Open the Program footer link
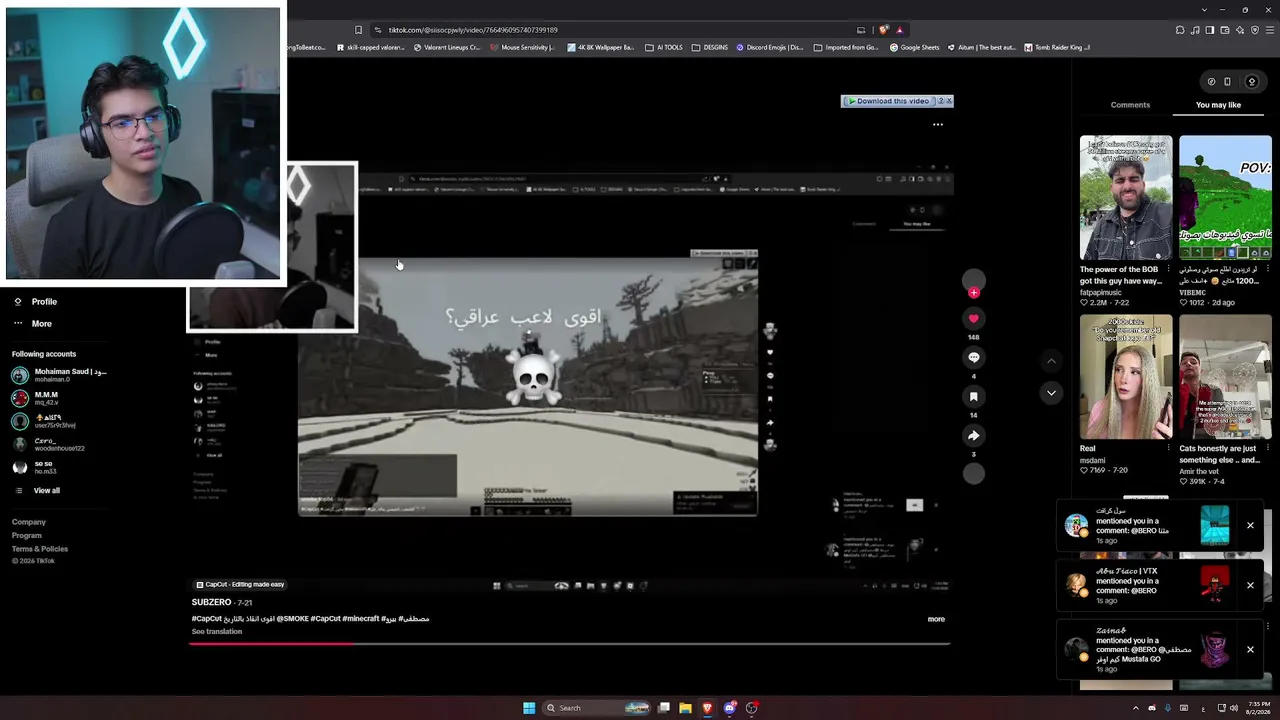 pos(27,536)
